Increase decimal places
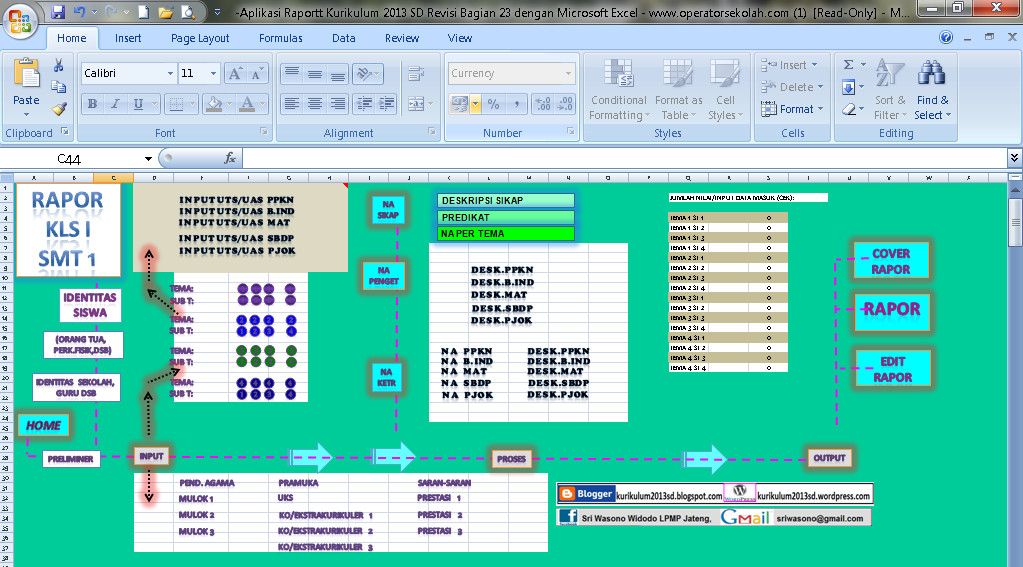Screen dimensions: 1023x567 tap(543, 103)
